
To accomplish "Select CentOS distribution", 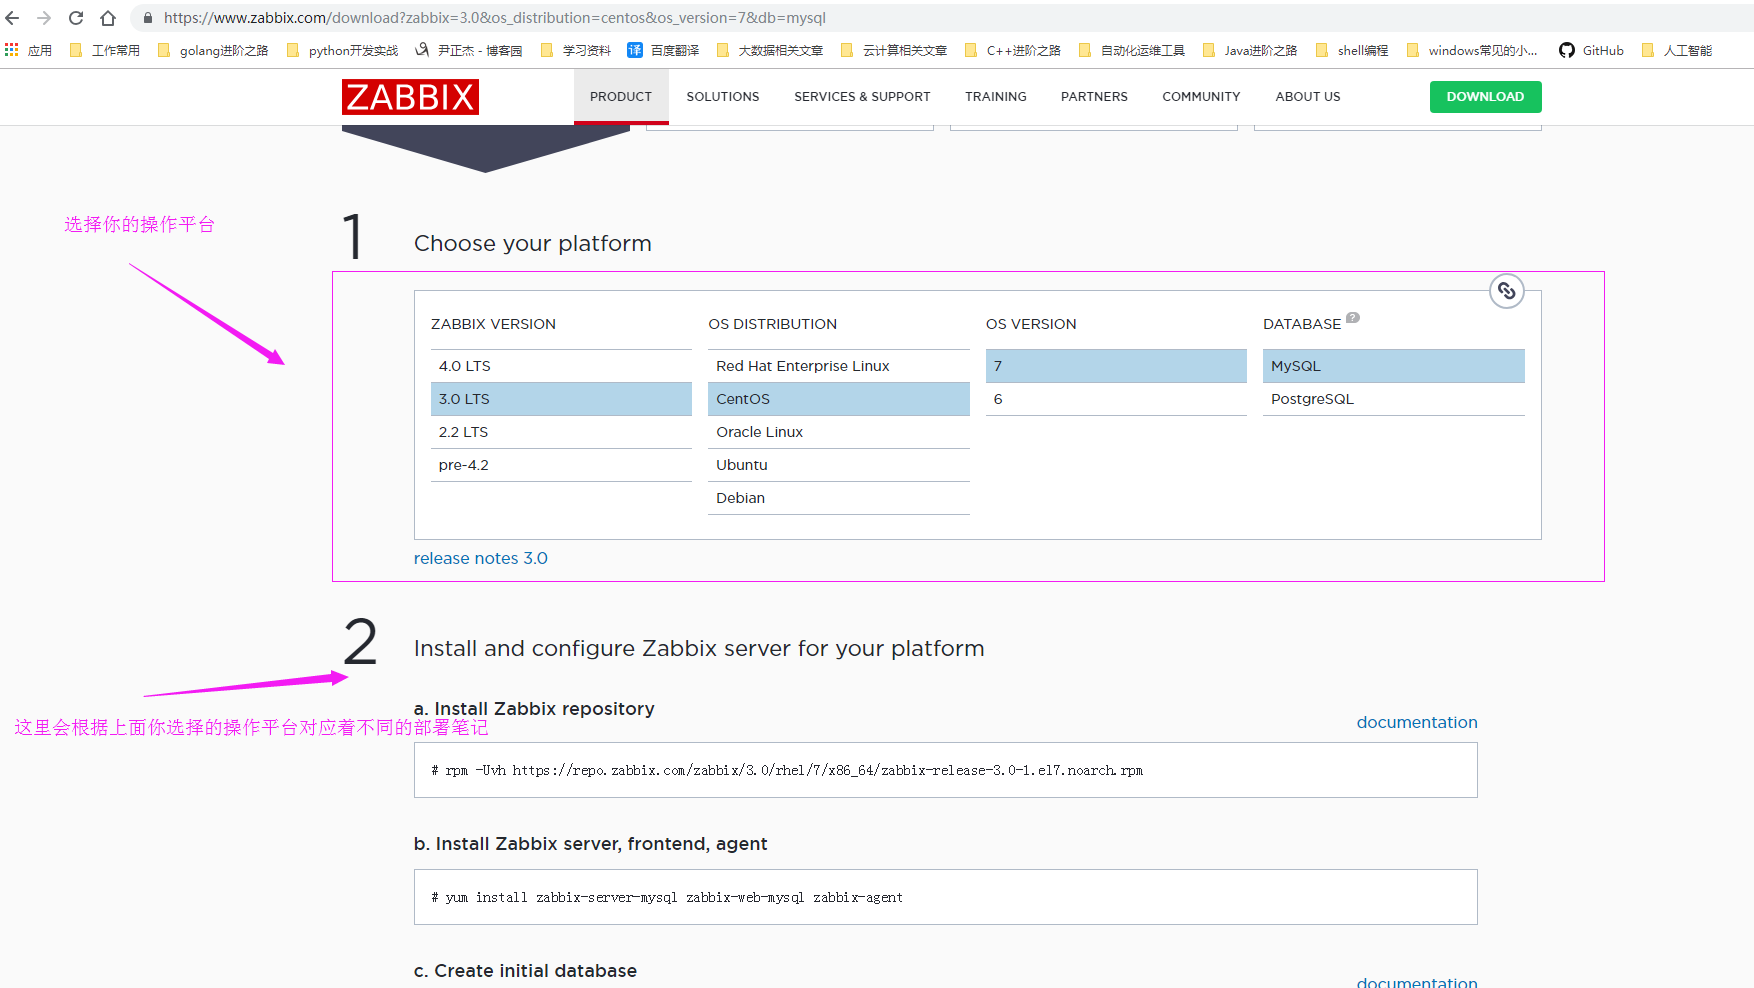I will pyautogui.click(x=839, y=399).
